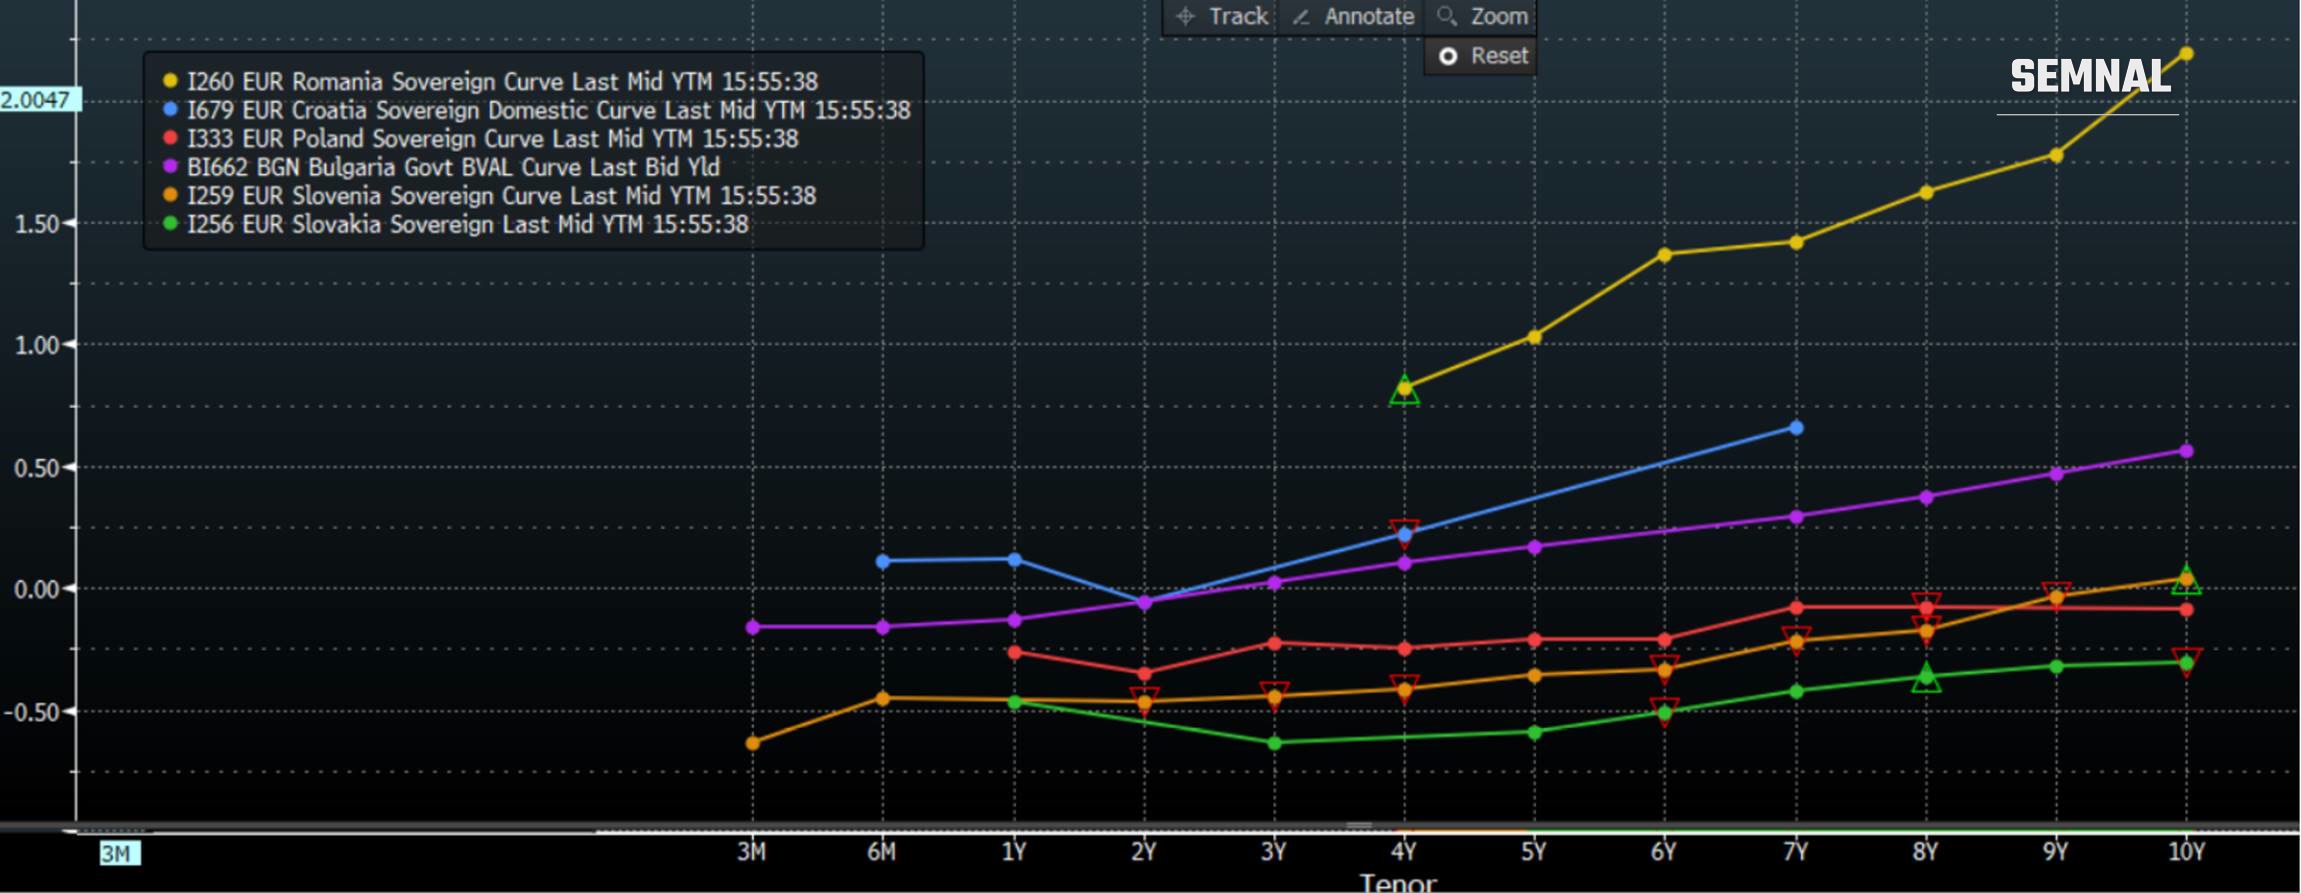
Task: Click the green up-triangle on Slovenia's 10Y point
Action: [2186, 580]
